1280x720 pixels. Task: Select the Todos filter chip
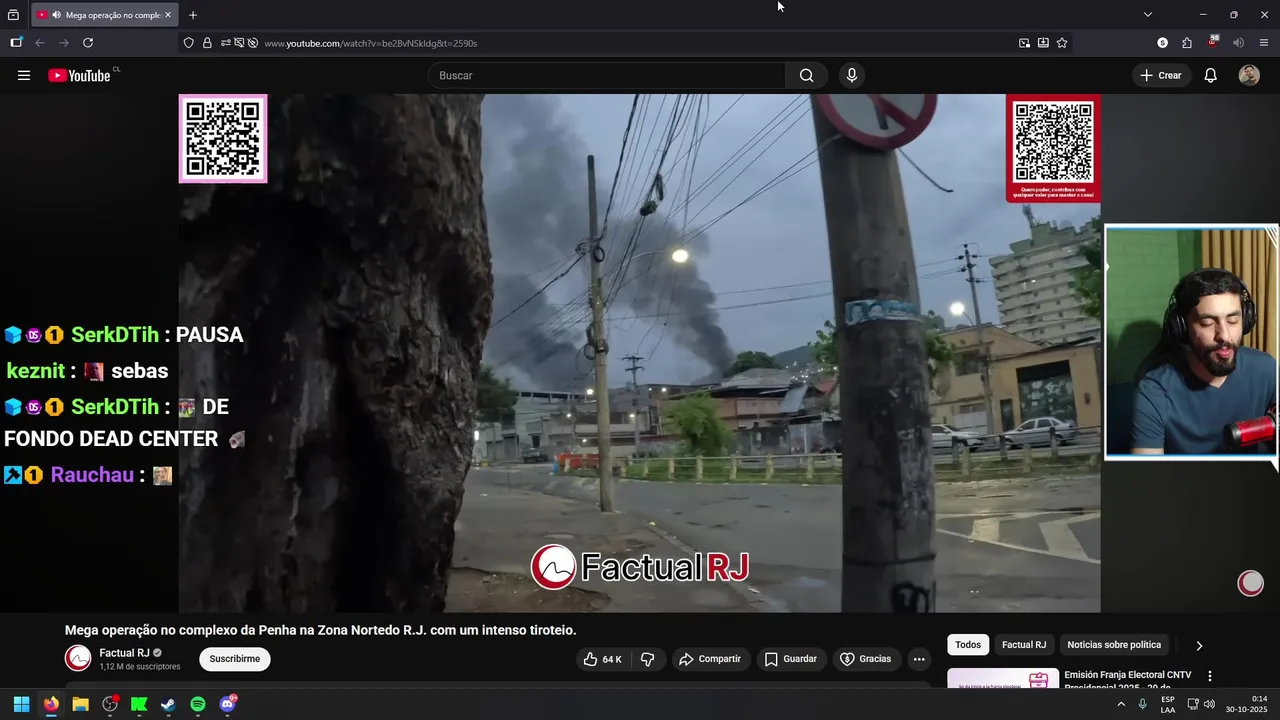968,645
